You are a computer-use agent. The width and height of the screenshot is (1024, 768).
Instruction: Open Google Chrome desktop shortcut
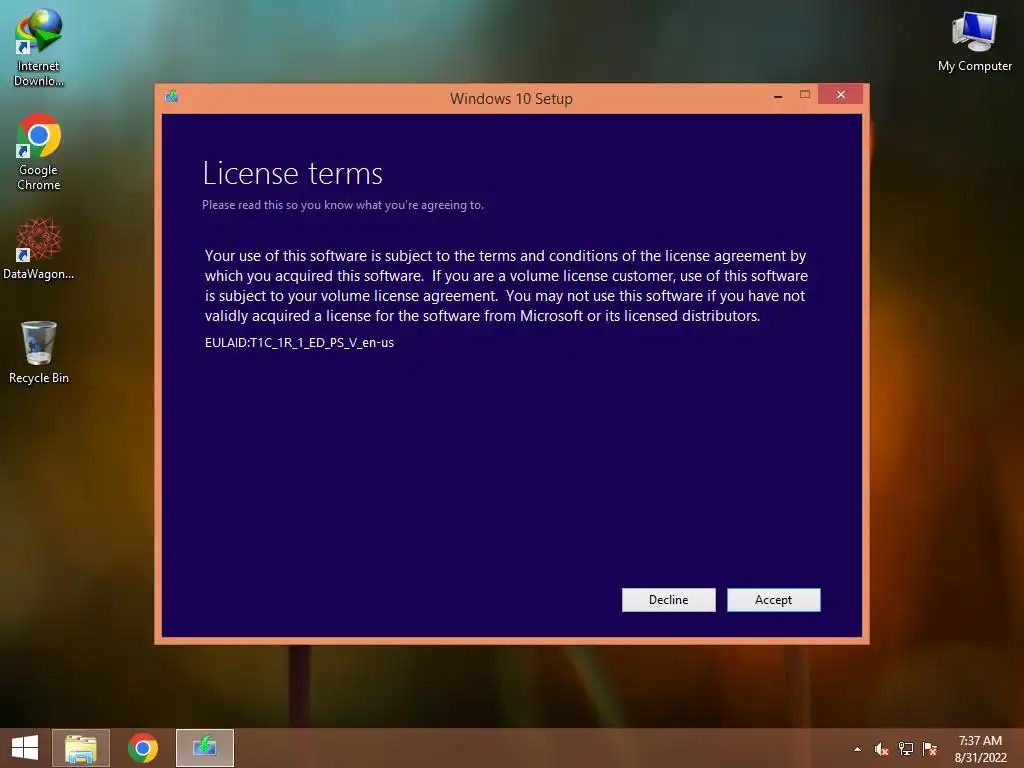tap(39, 152)
